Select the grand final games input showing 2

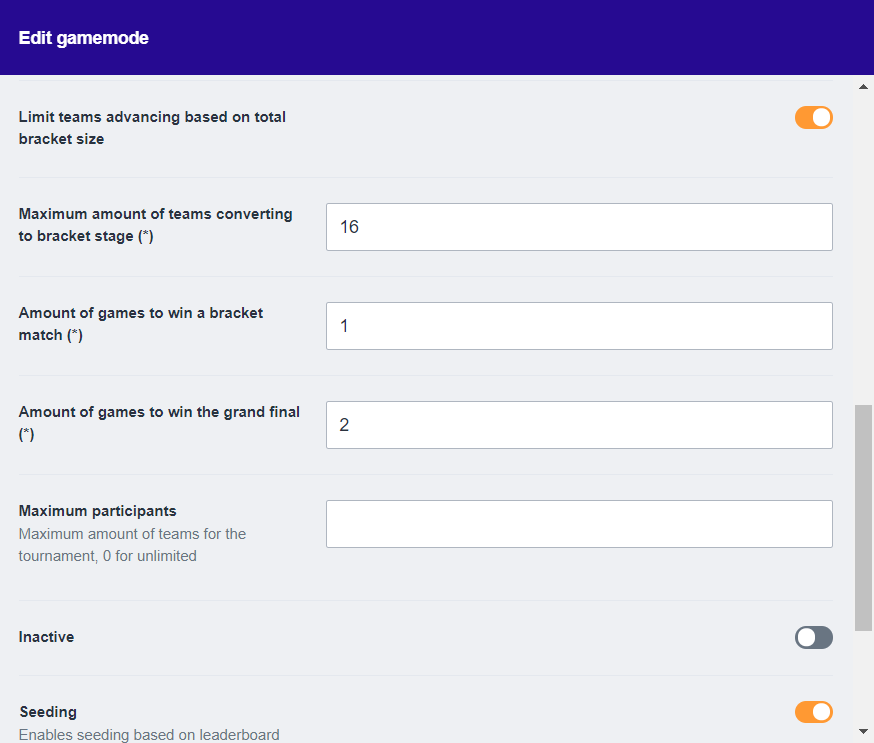[x=579, y=425]
